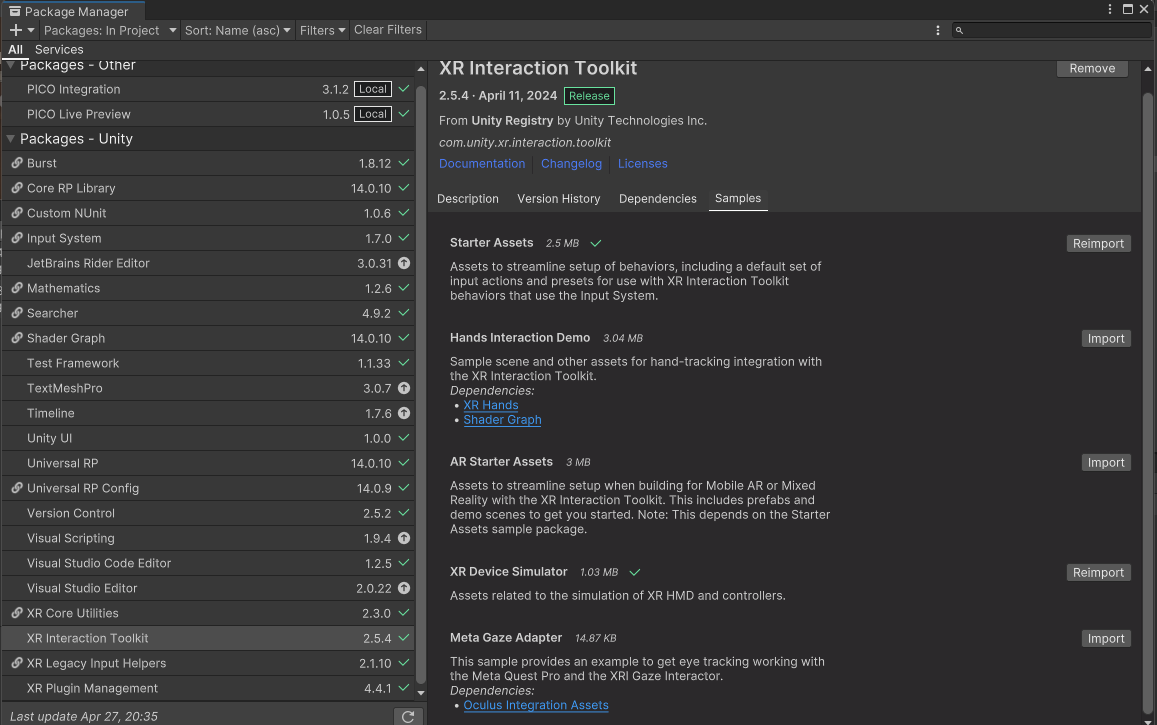Select the Version Control package
1157x725 pixels.
tap(208, 513)
